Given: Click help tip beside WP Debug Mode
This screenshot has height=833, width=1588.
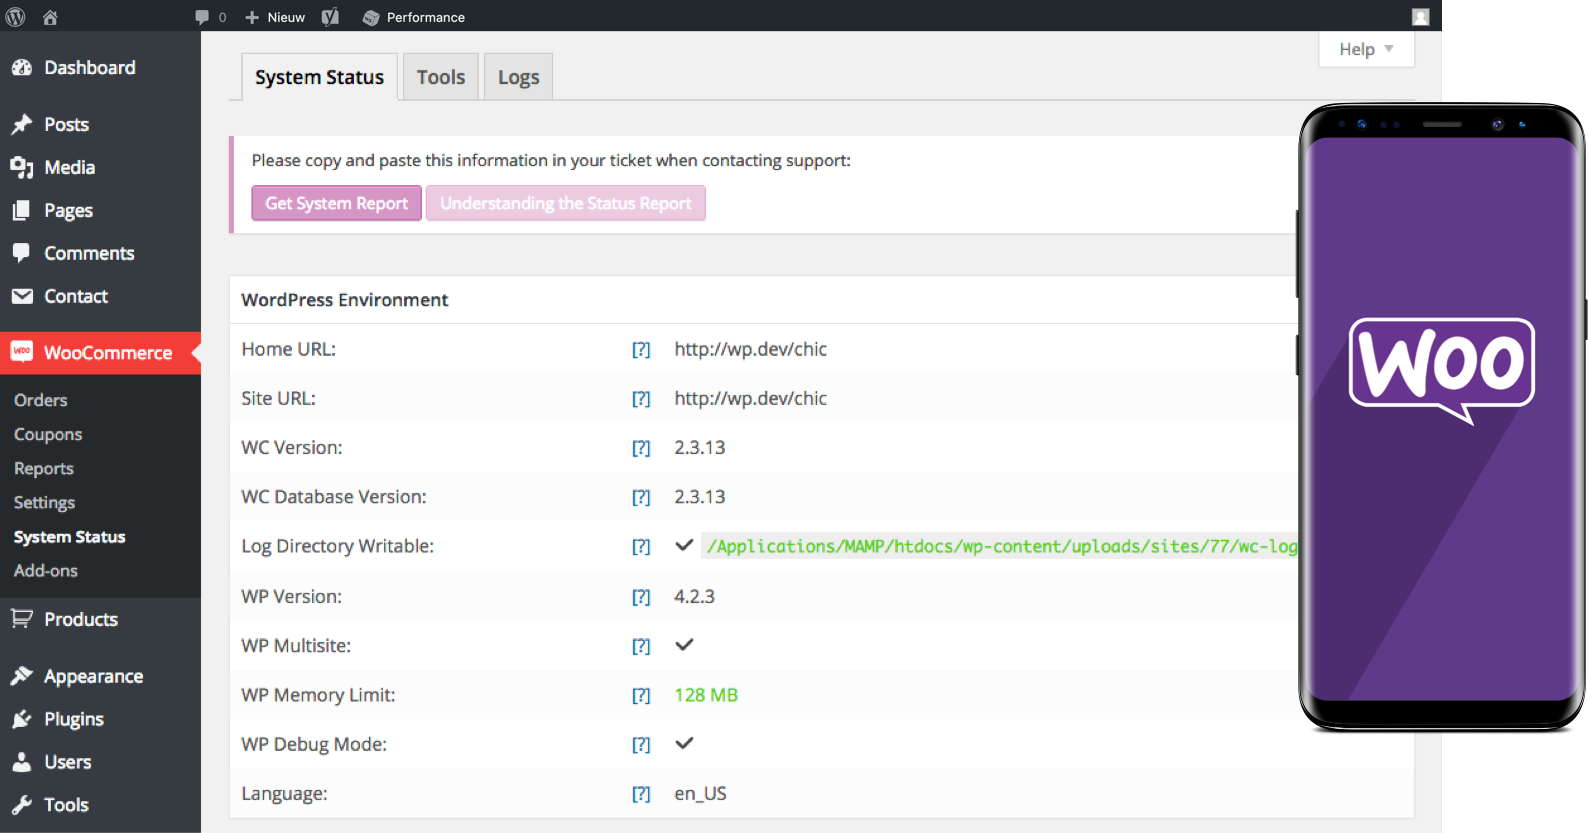Looking at the screenshot, I should tap(641, 744).
